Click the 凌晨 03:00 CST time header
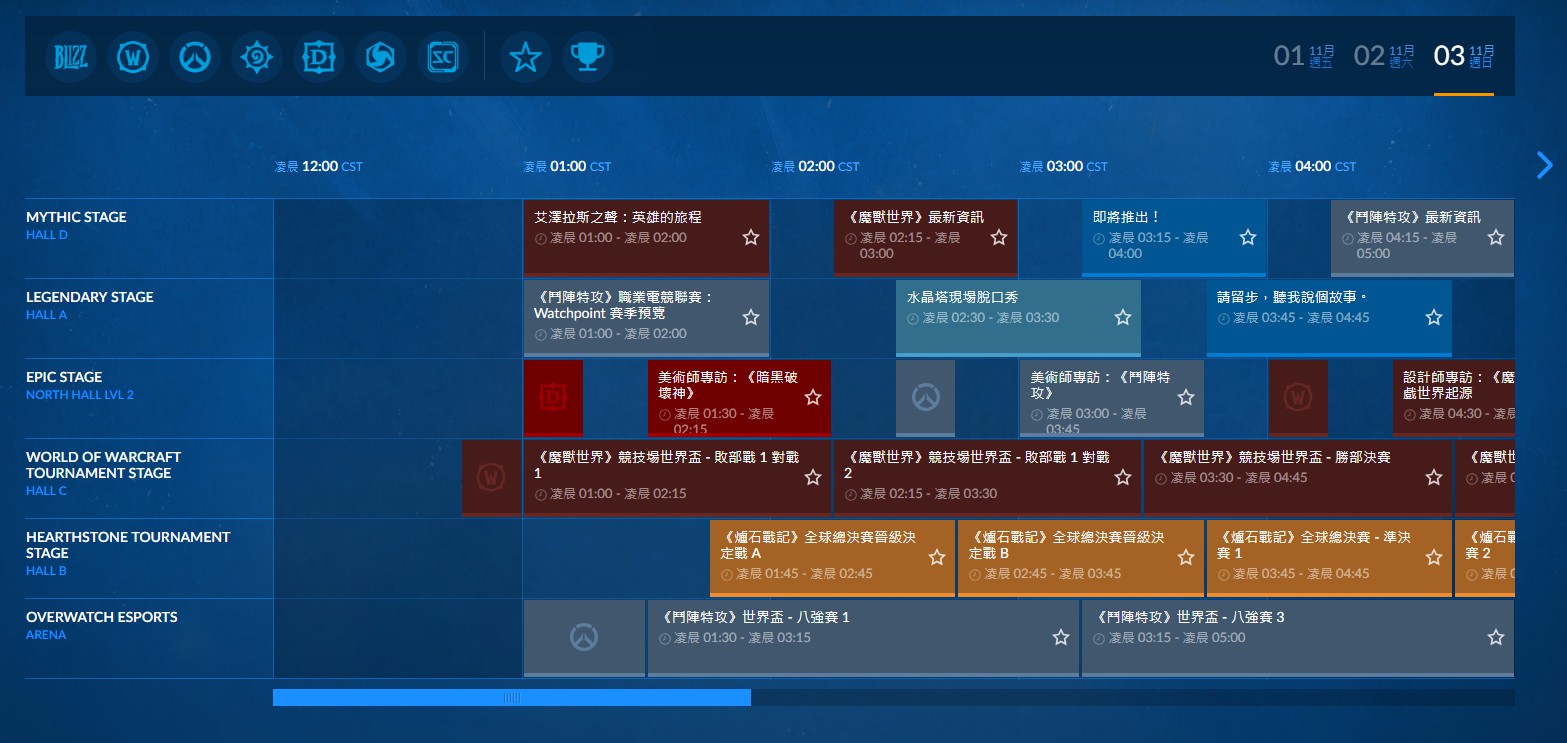 (x=1064, y=167)
